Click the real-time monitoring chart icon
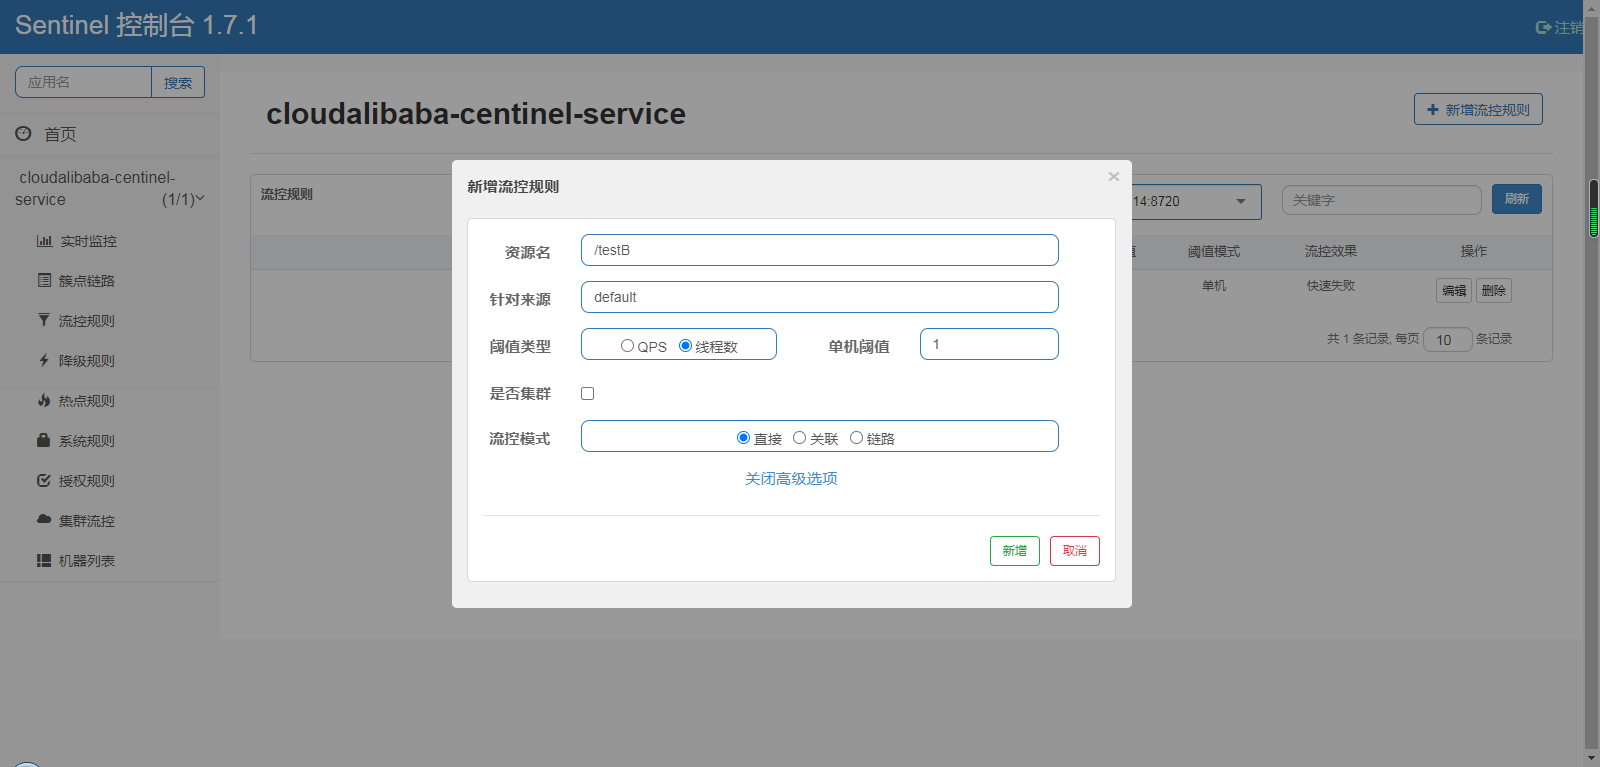Viewport: 1600px width, 767px height. [x=44, y=241]
